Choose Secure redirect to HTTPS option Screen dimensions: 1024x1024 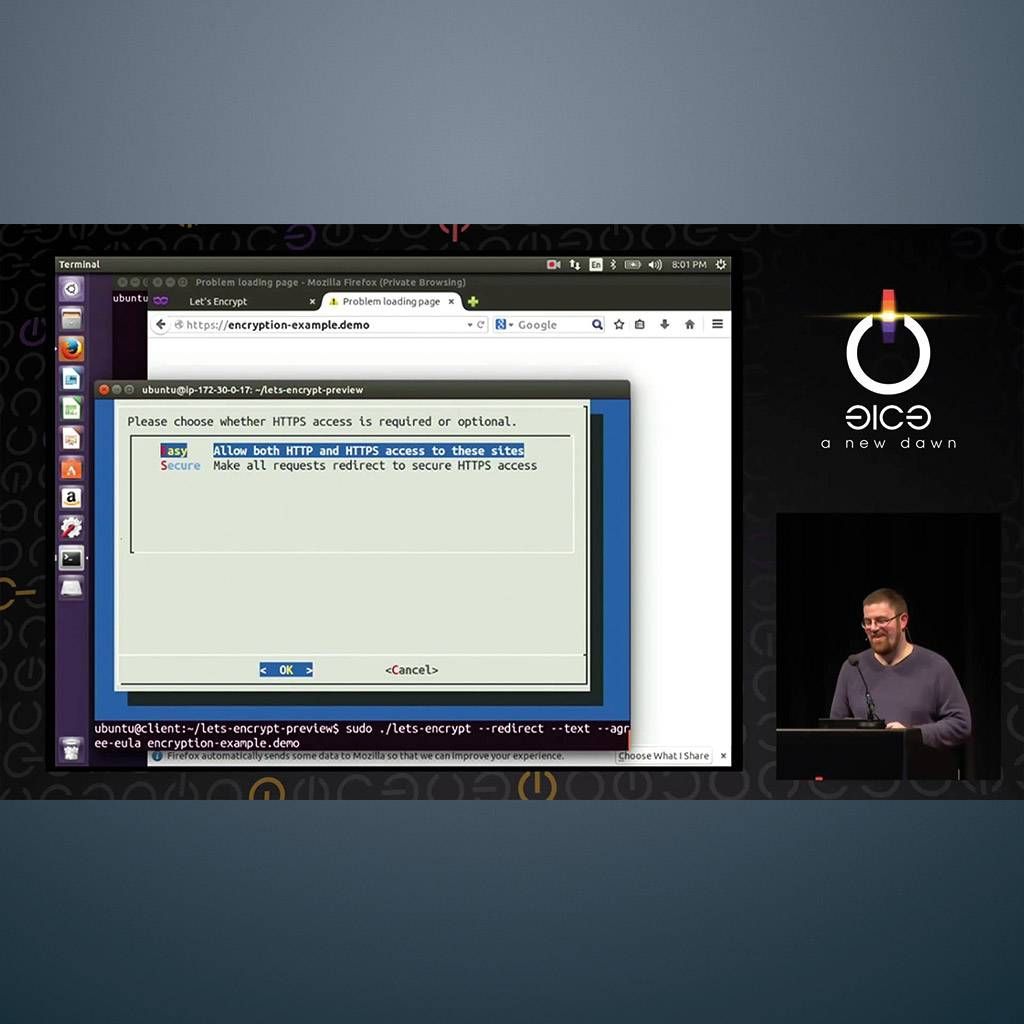[374, 466]
